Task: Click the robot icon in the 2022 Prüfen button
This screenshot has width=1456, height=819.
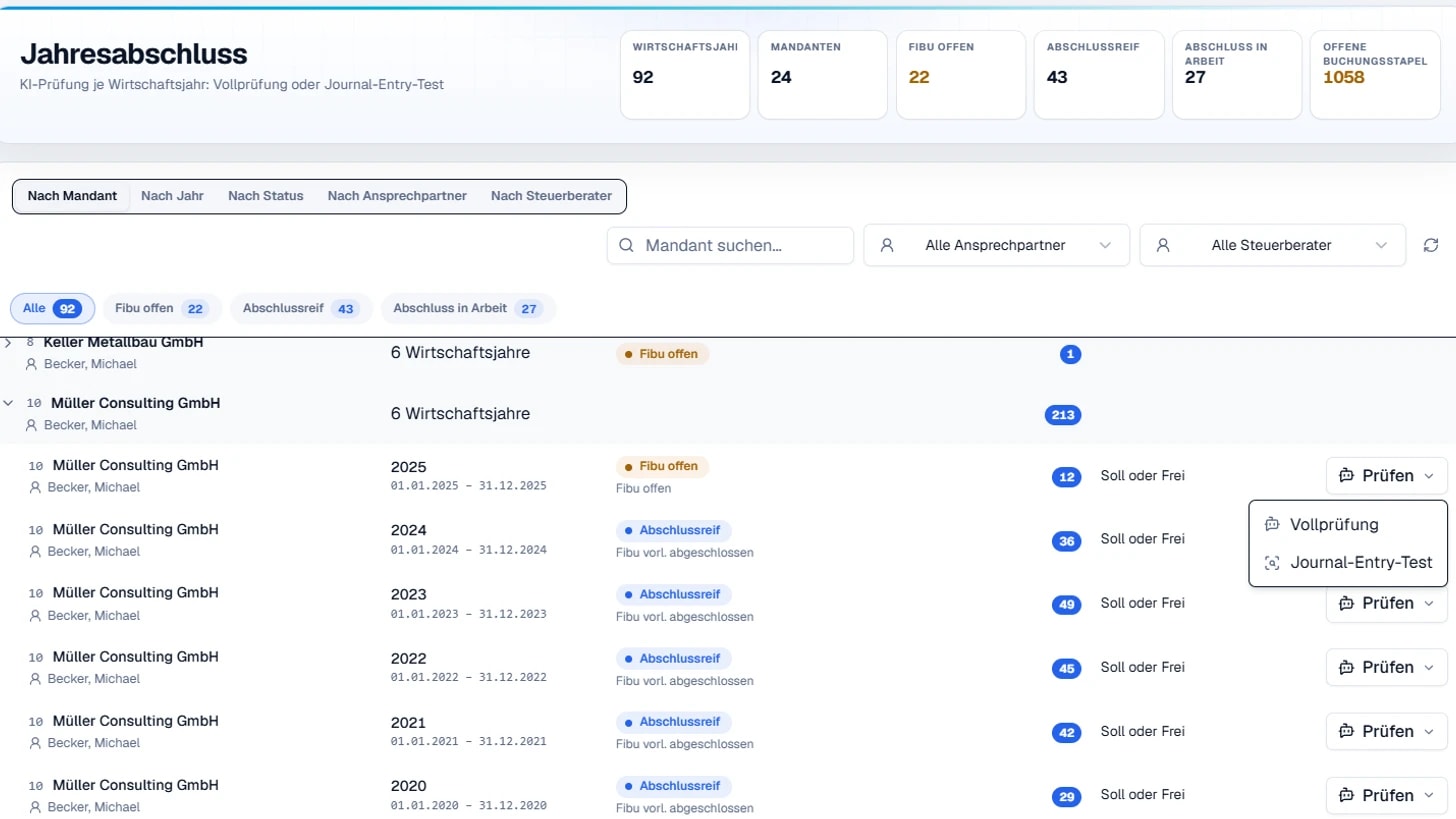Action: pyautogui.click(x=1346, y=667)
